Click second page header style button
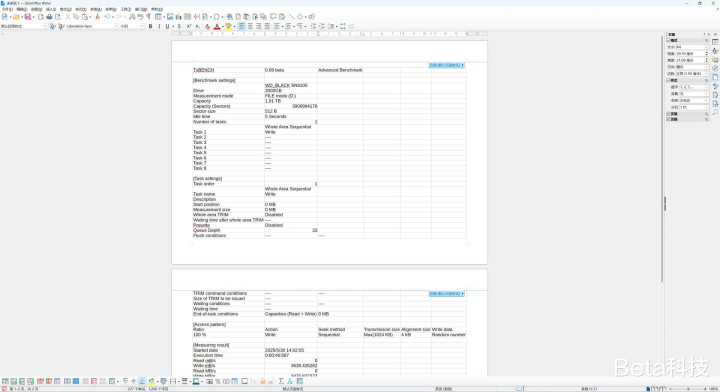This screenshot has width=720, height=392. pos(447,293)
